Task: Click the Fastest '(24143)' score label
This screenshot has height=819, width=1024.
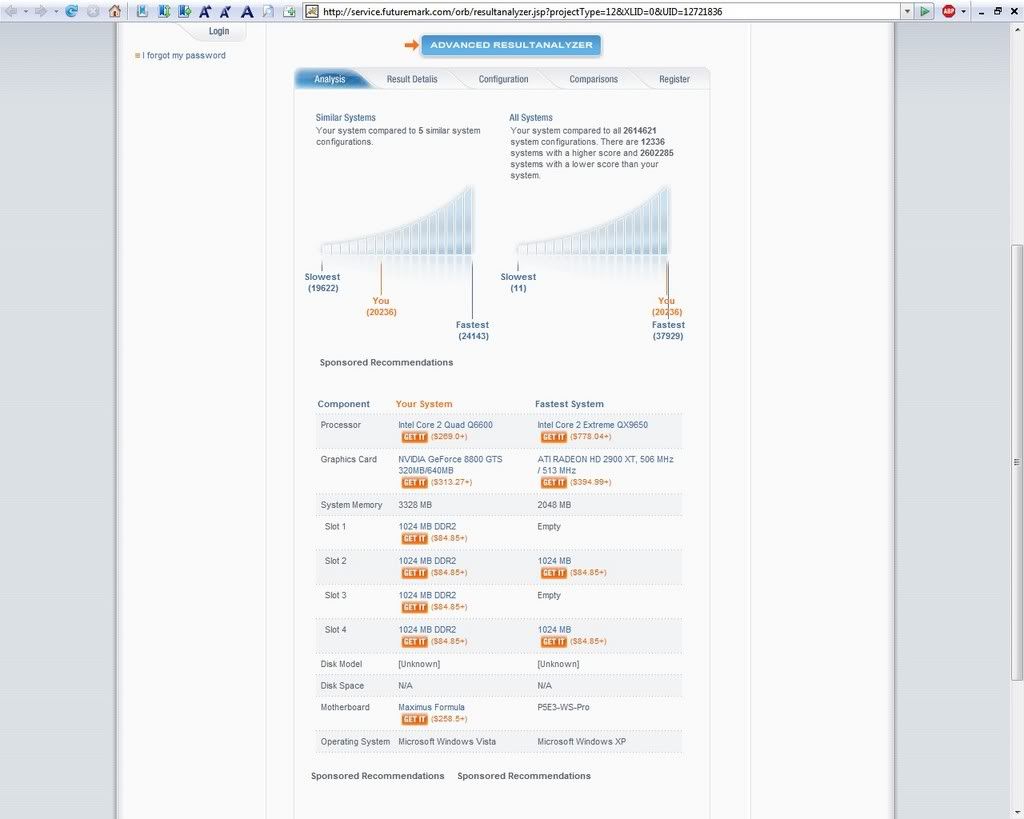Action: [473, 336]
